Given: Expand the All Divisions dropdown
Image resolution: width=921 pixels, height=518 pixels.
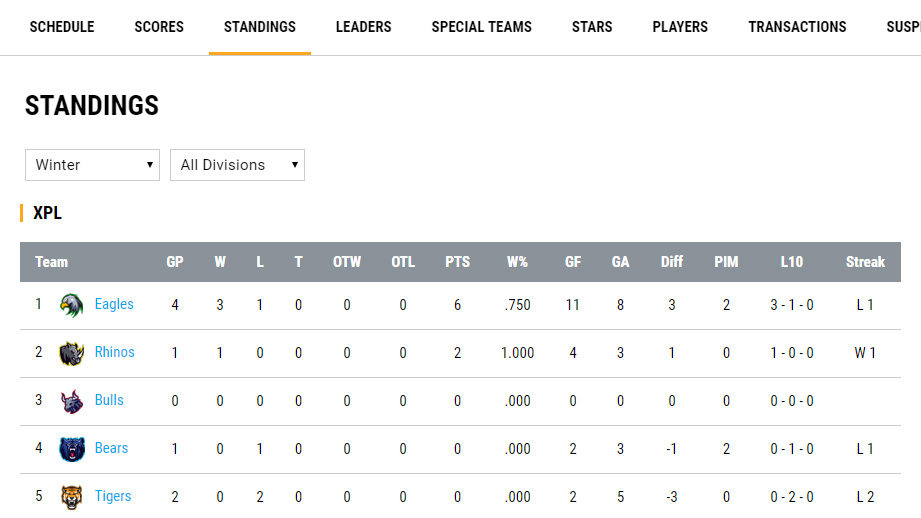Looking at the screenshot, I should [237, 165].
